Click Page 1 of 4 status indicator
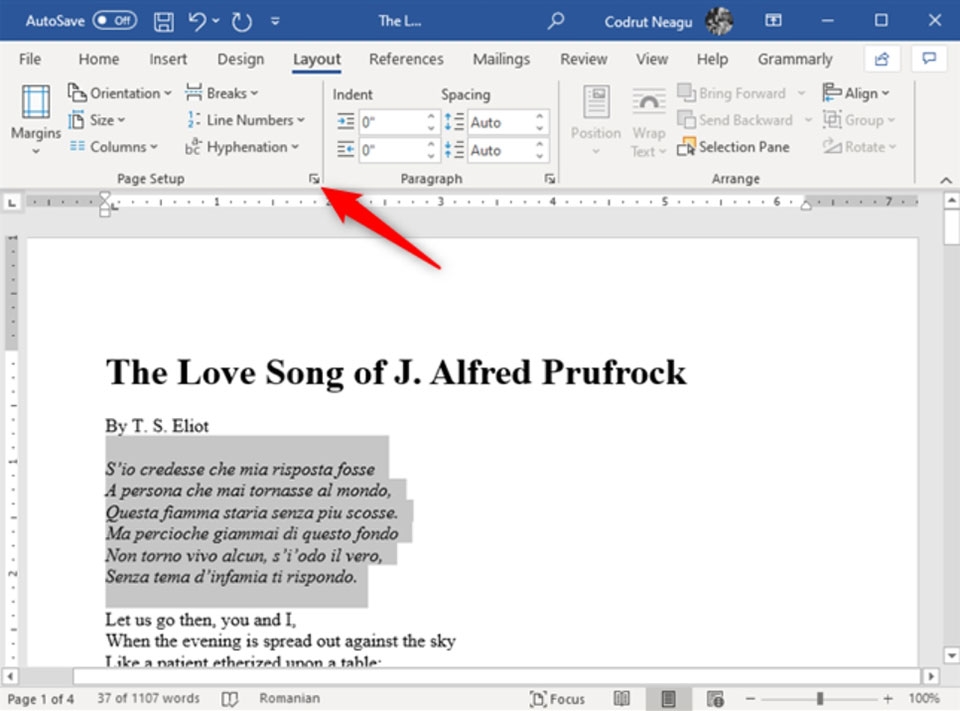Viewport: 960px width, 711px height. click(41, 699)
